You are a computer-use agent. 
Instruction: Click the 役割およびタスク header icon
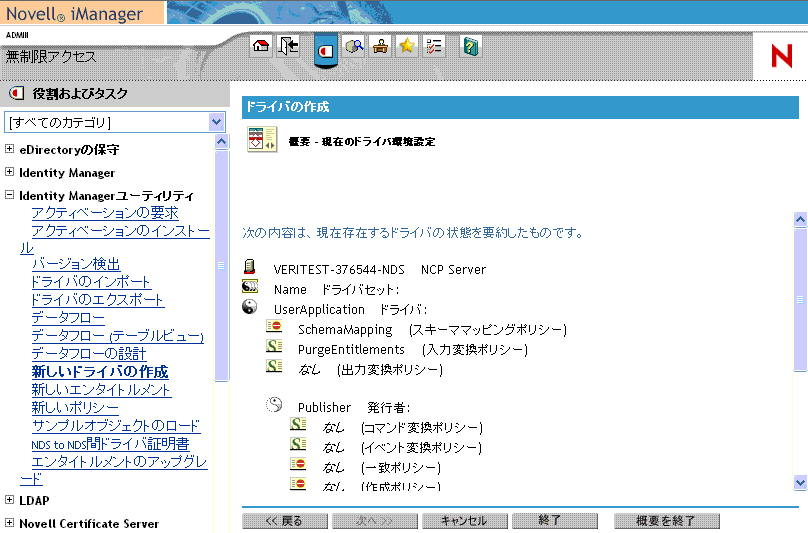(x=16, y=93)
